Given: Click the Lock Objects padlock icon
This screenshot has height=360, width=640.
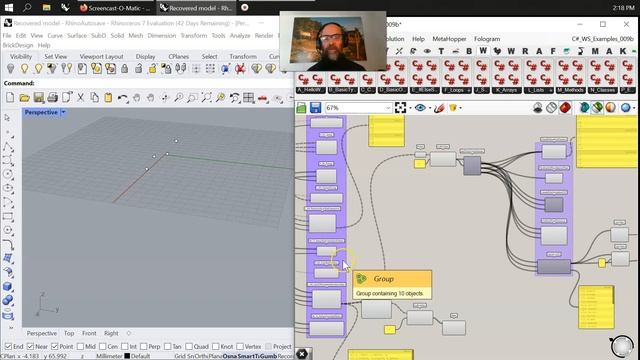Looking at the screenshot, I should [124, 69].
